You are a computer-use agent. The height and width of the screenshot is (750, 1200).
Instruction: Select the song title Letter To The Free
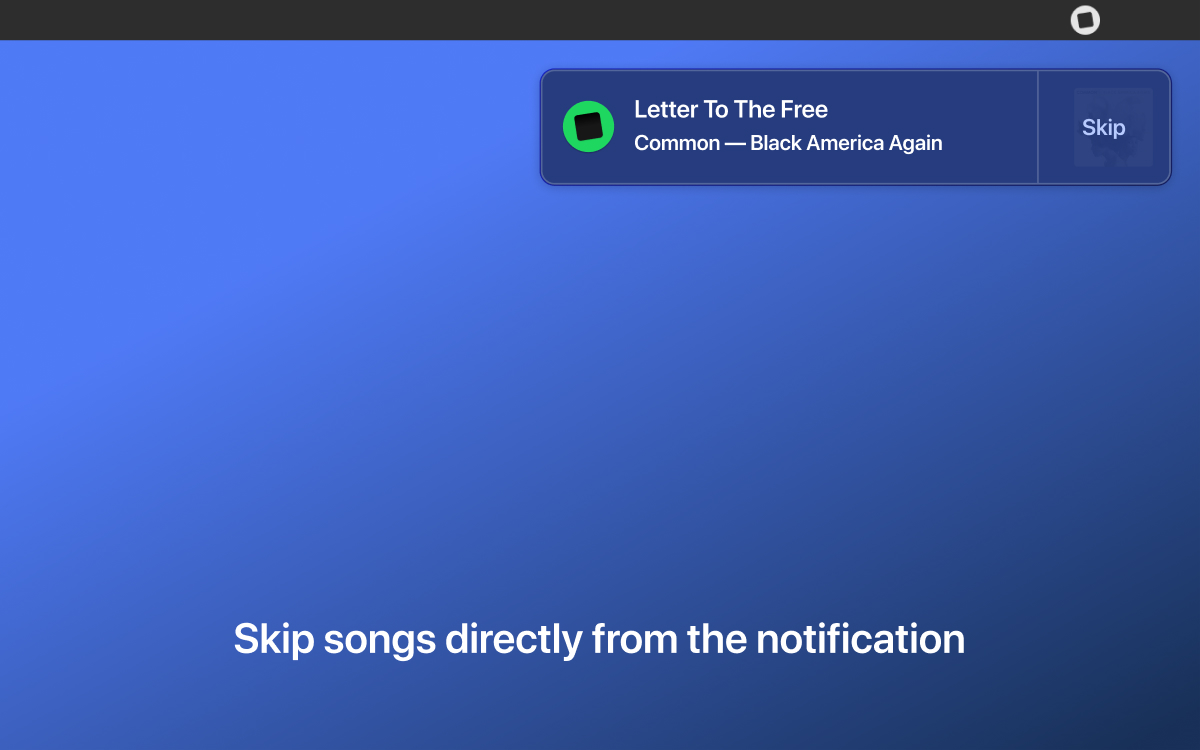pyautogui.click(x=731, y=109)
